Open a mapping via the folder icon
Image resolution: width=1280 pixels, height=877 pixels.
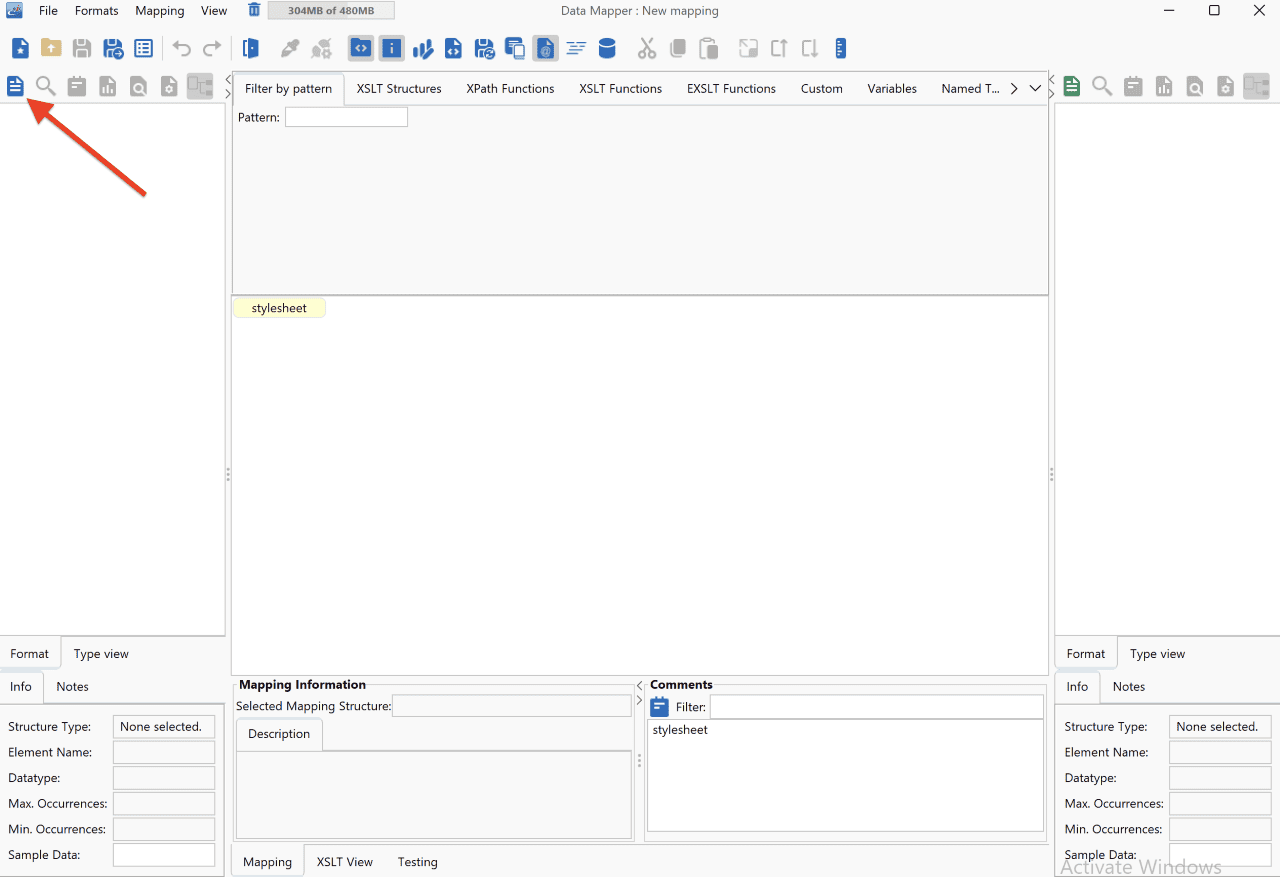point(51,48)
